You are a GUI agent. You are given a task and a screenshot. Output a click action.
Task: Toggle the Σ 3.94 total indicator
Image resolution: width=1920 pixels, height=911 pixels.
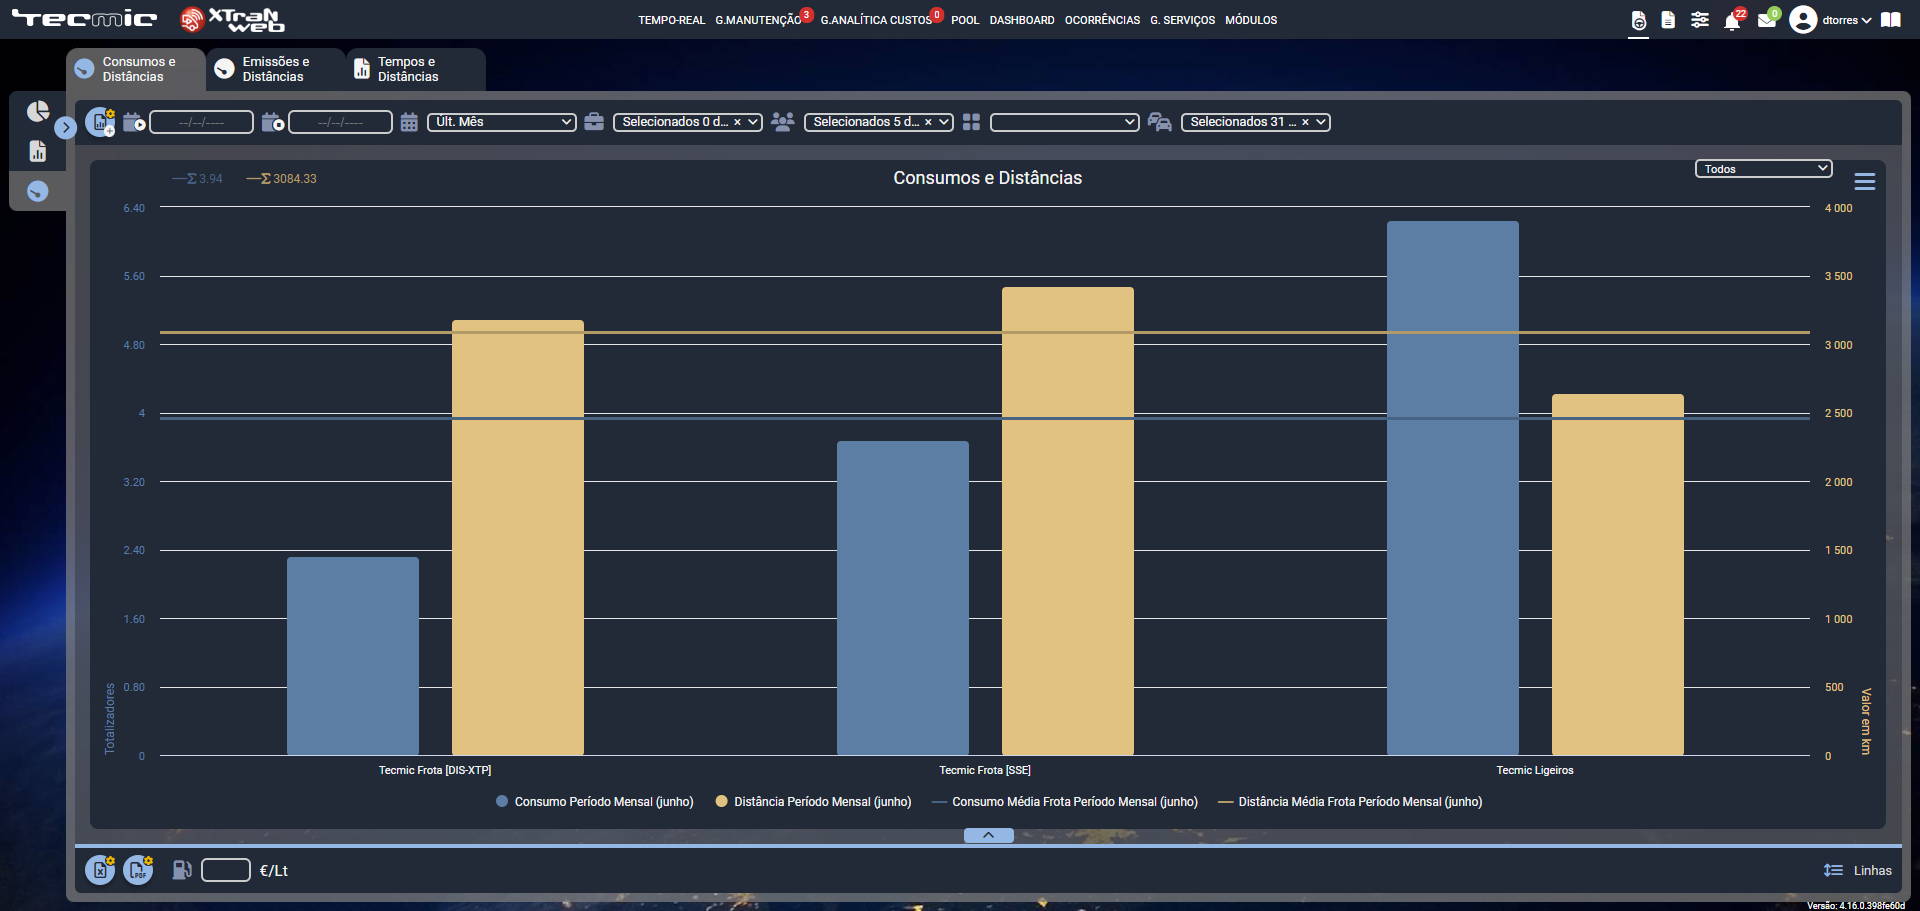[x=197, y=179]
